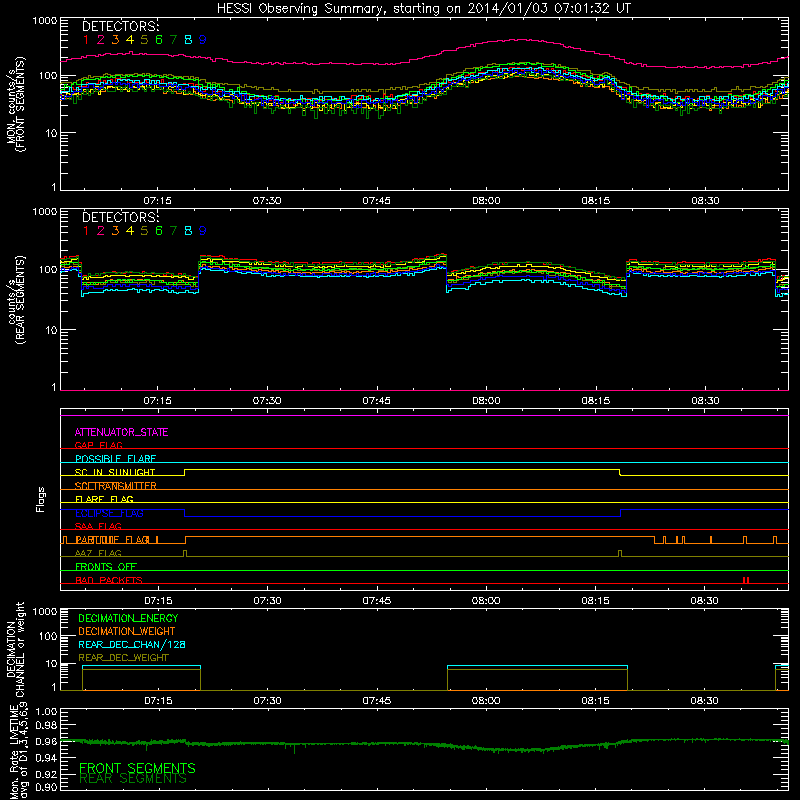Click the 1.00 tick on livetime y-axis
Screen dimensions: 800x800
46,712
